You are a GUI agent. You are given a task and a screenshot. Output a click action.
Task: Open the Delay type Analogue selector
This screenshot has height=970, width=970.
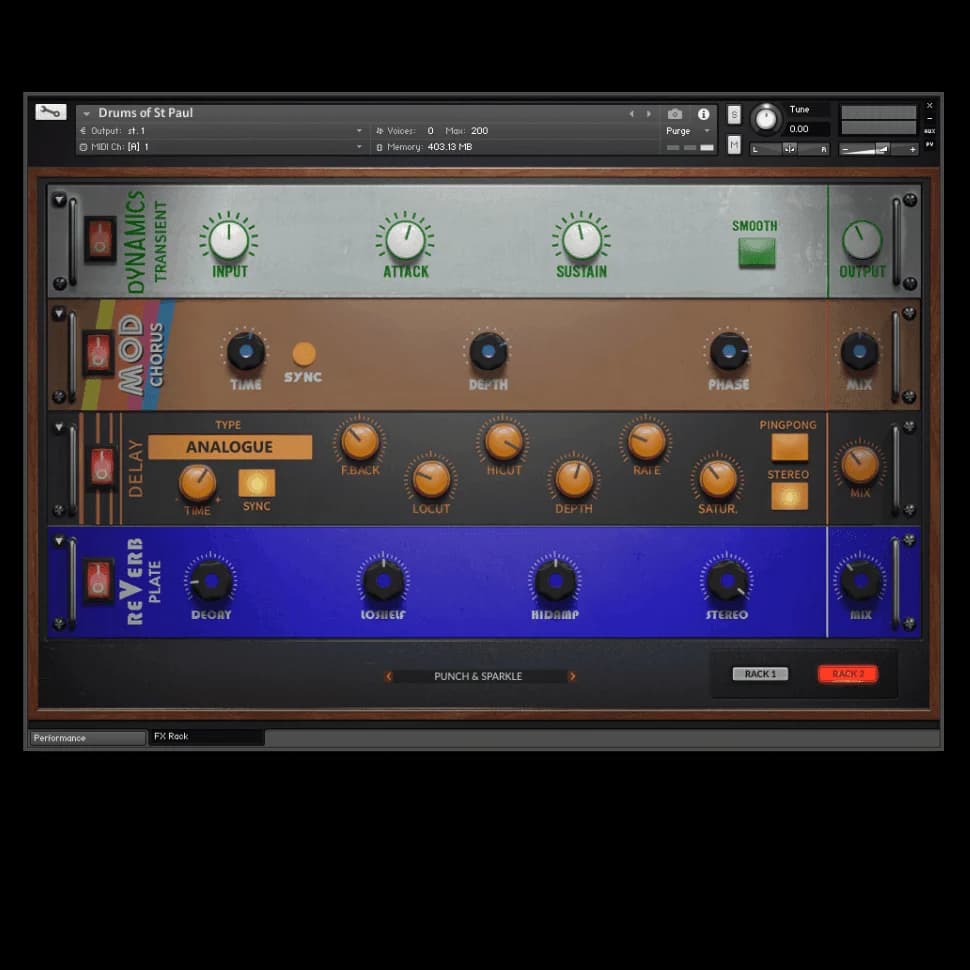point(230,447)
